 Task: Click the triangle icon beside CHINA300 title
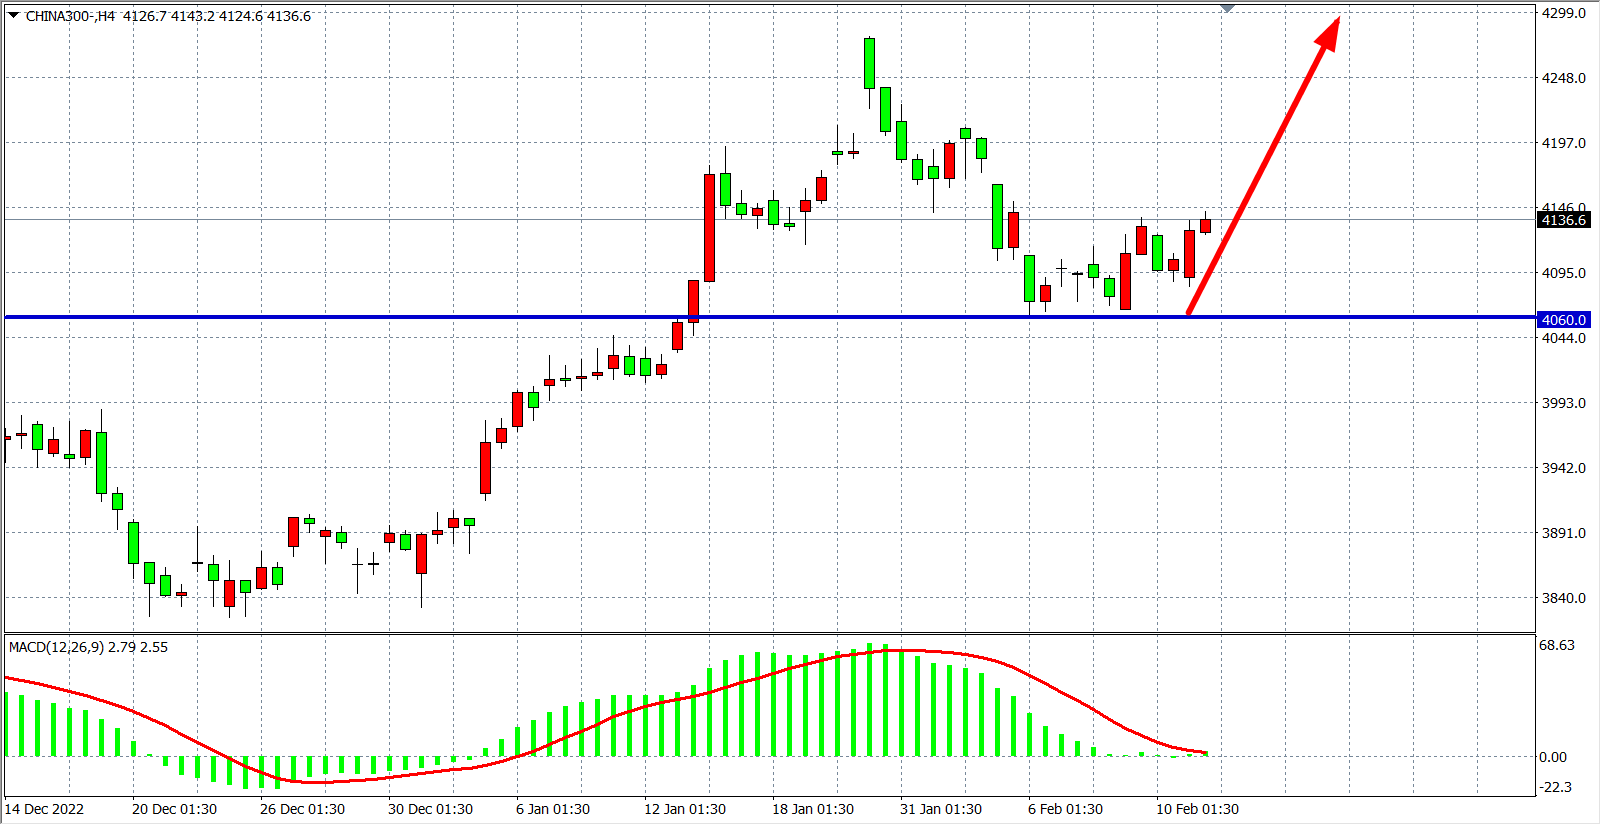tap(13, 16)
